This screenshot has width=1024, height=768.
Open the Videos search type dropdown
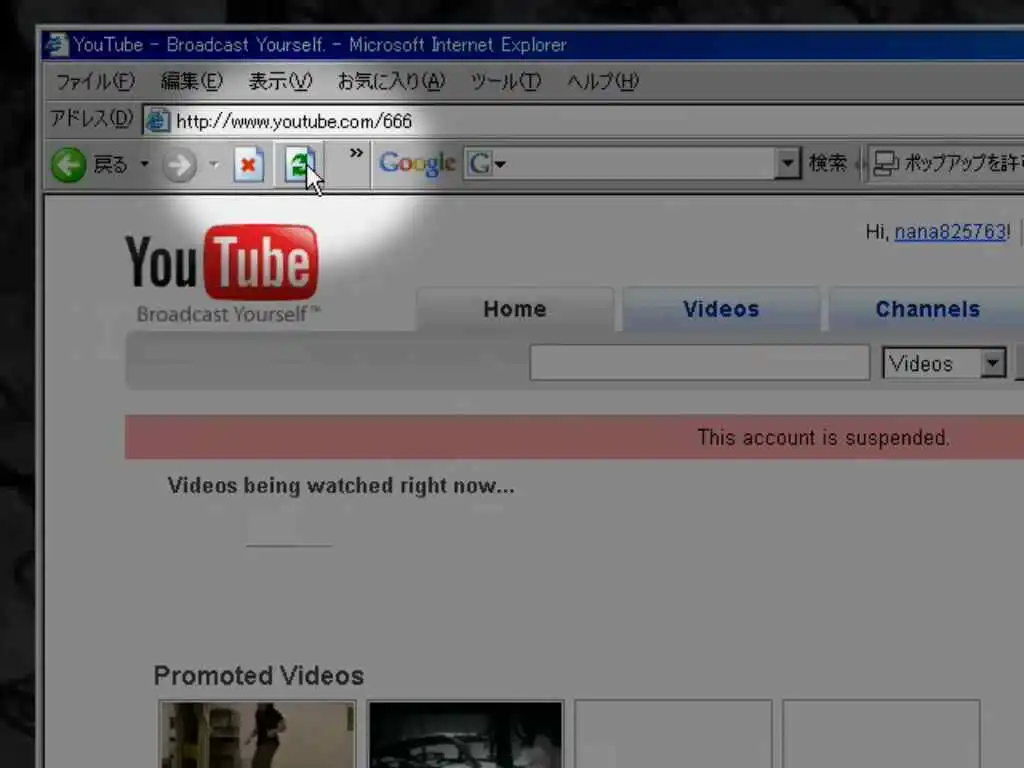click(x=944, y=363)
